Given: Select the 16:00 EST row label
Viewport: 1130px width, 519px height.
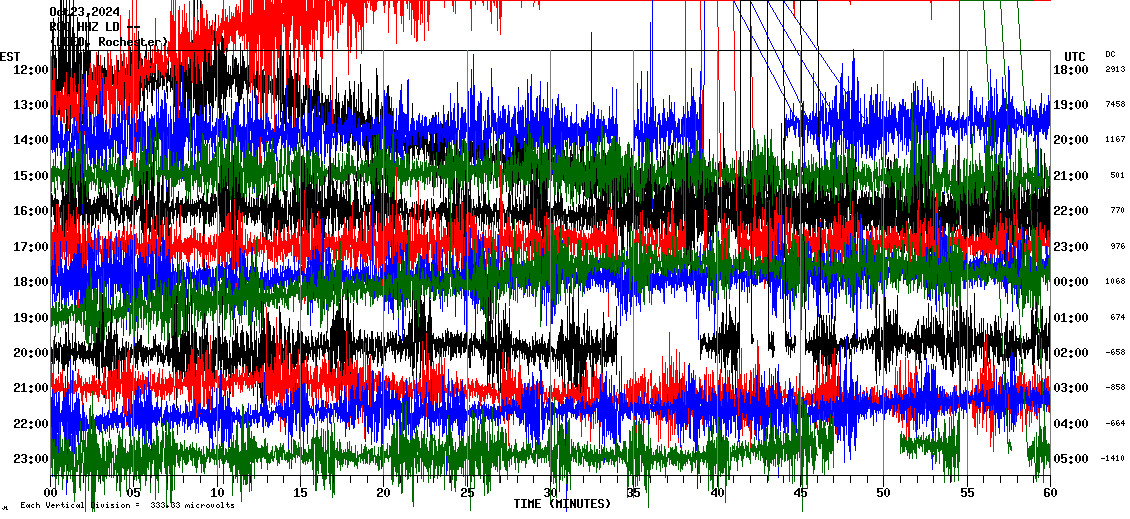Looking at the screenshot, I should [x=32, y=211].
